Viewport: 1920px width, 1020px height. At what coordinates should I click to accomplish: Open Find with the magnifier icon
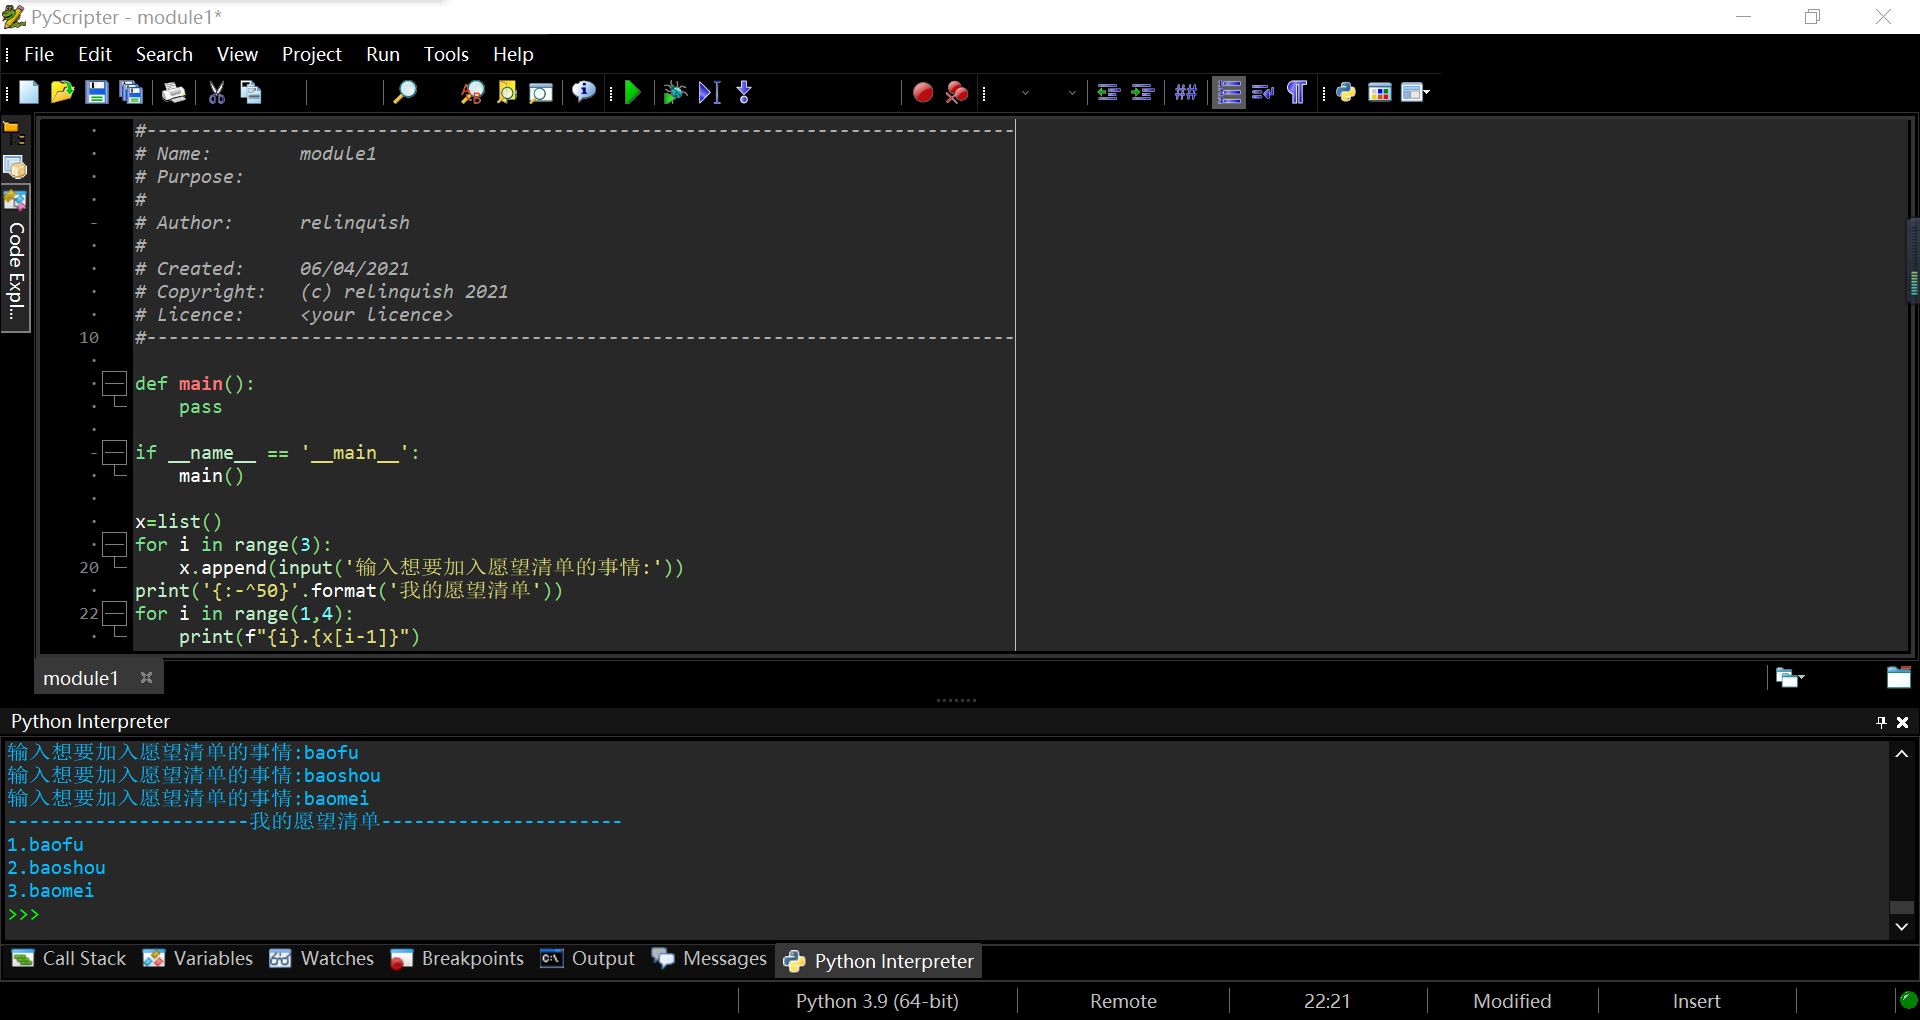click(x=404, y=93)
